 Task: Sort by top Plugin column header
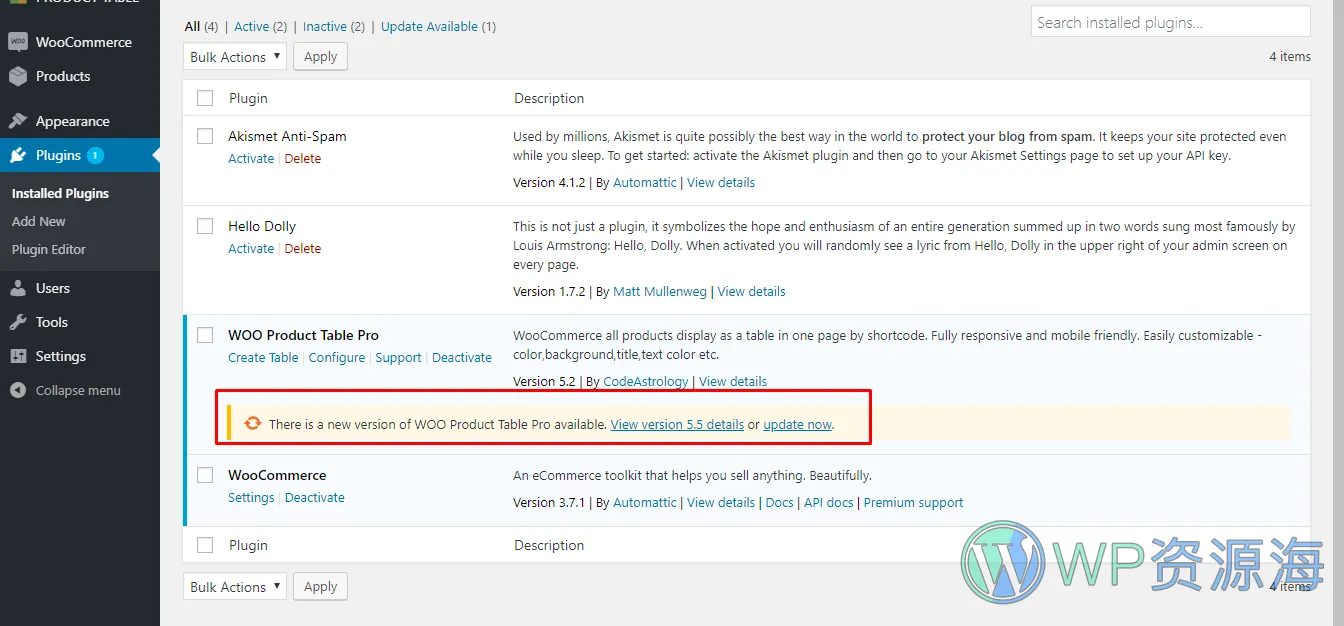click(248, 98)
